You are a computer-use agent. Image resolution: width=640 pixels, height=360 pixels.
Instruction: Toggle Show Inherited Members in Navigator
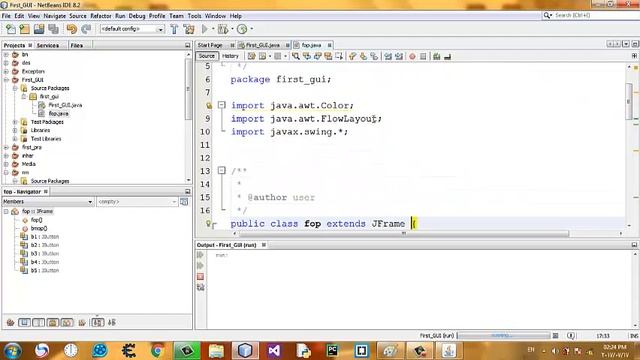(x=10, y=322)
